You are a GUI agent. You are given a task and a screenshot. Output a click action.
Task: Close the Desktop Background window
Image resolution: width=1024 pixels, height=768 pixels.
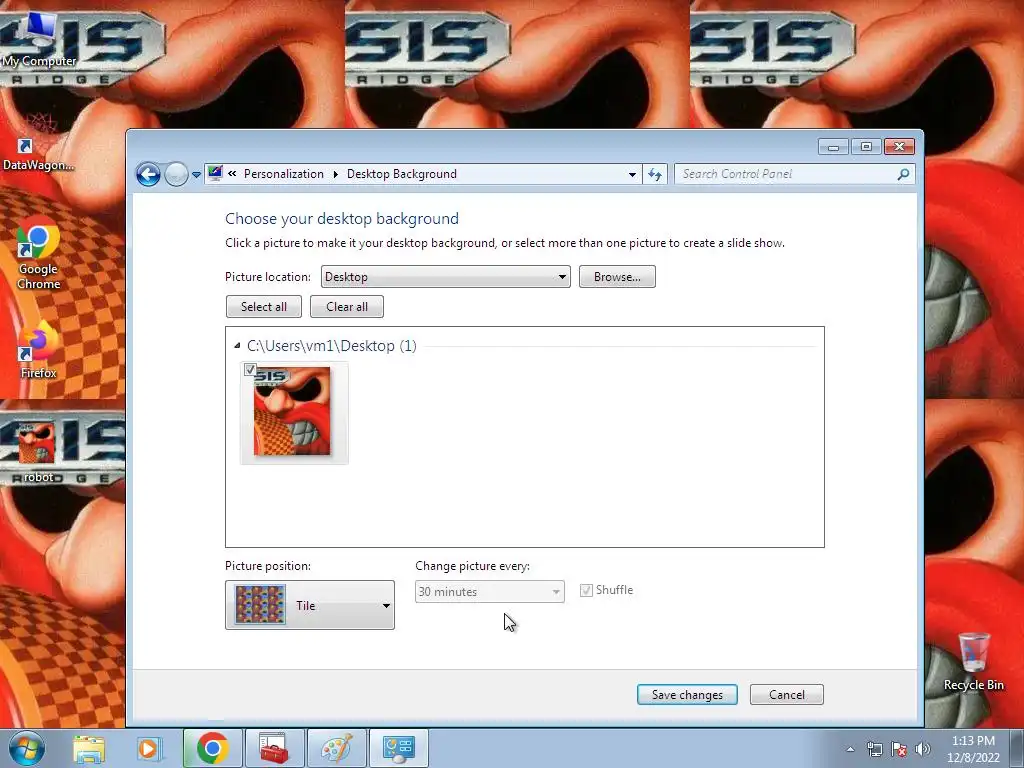pyautogui.click(x=899, y=147)
